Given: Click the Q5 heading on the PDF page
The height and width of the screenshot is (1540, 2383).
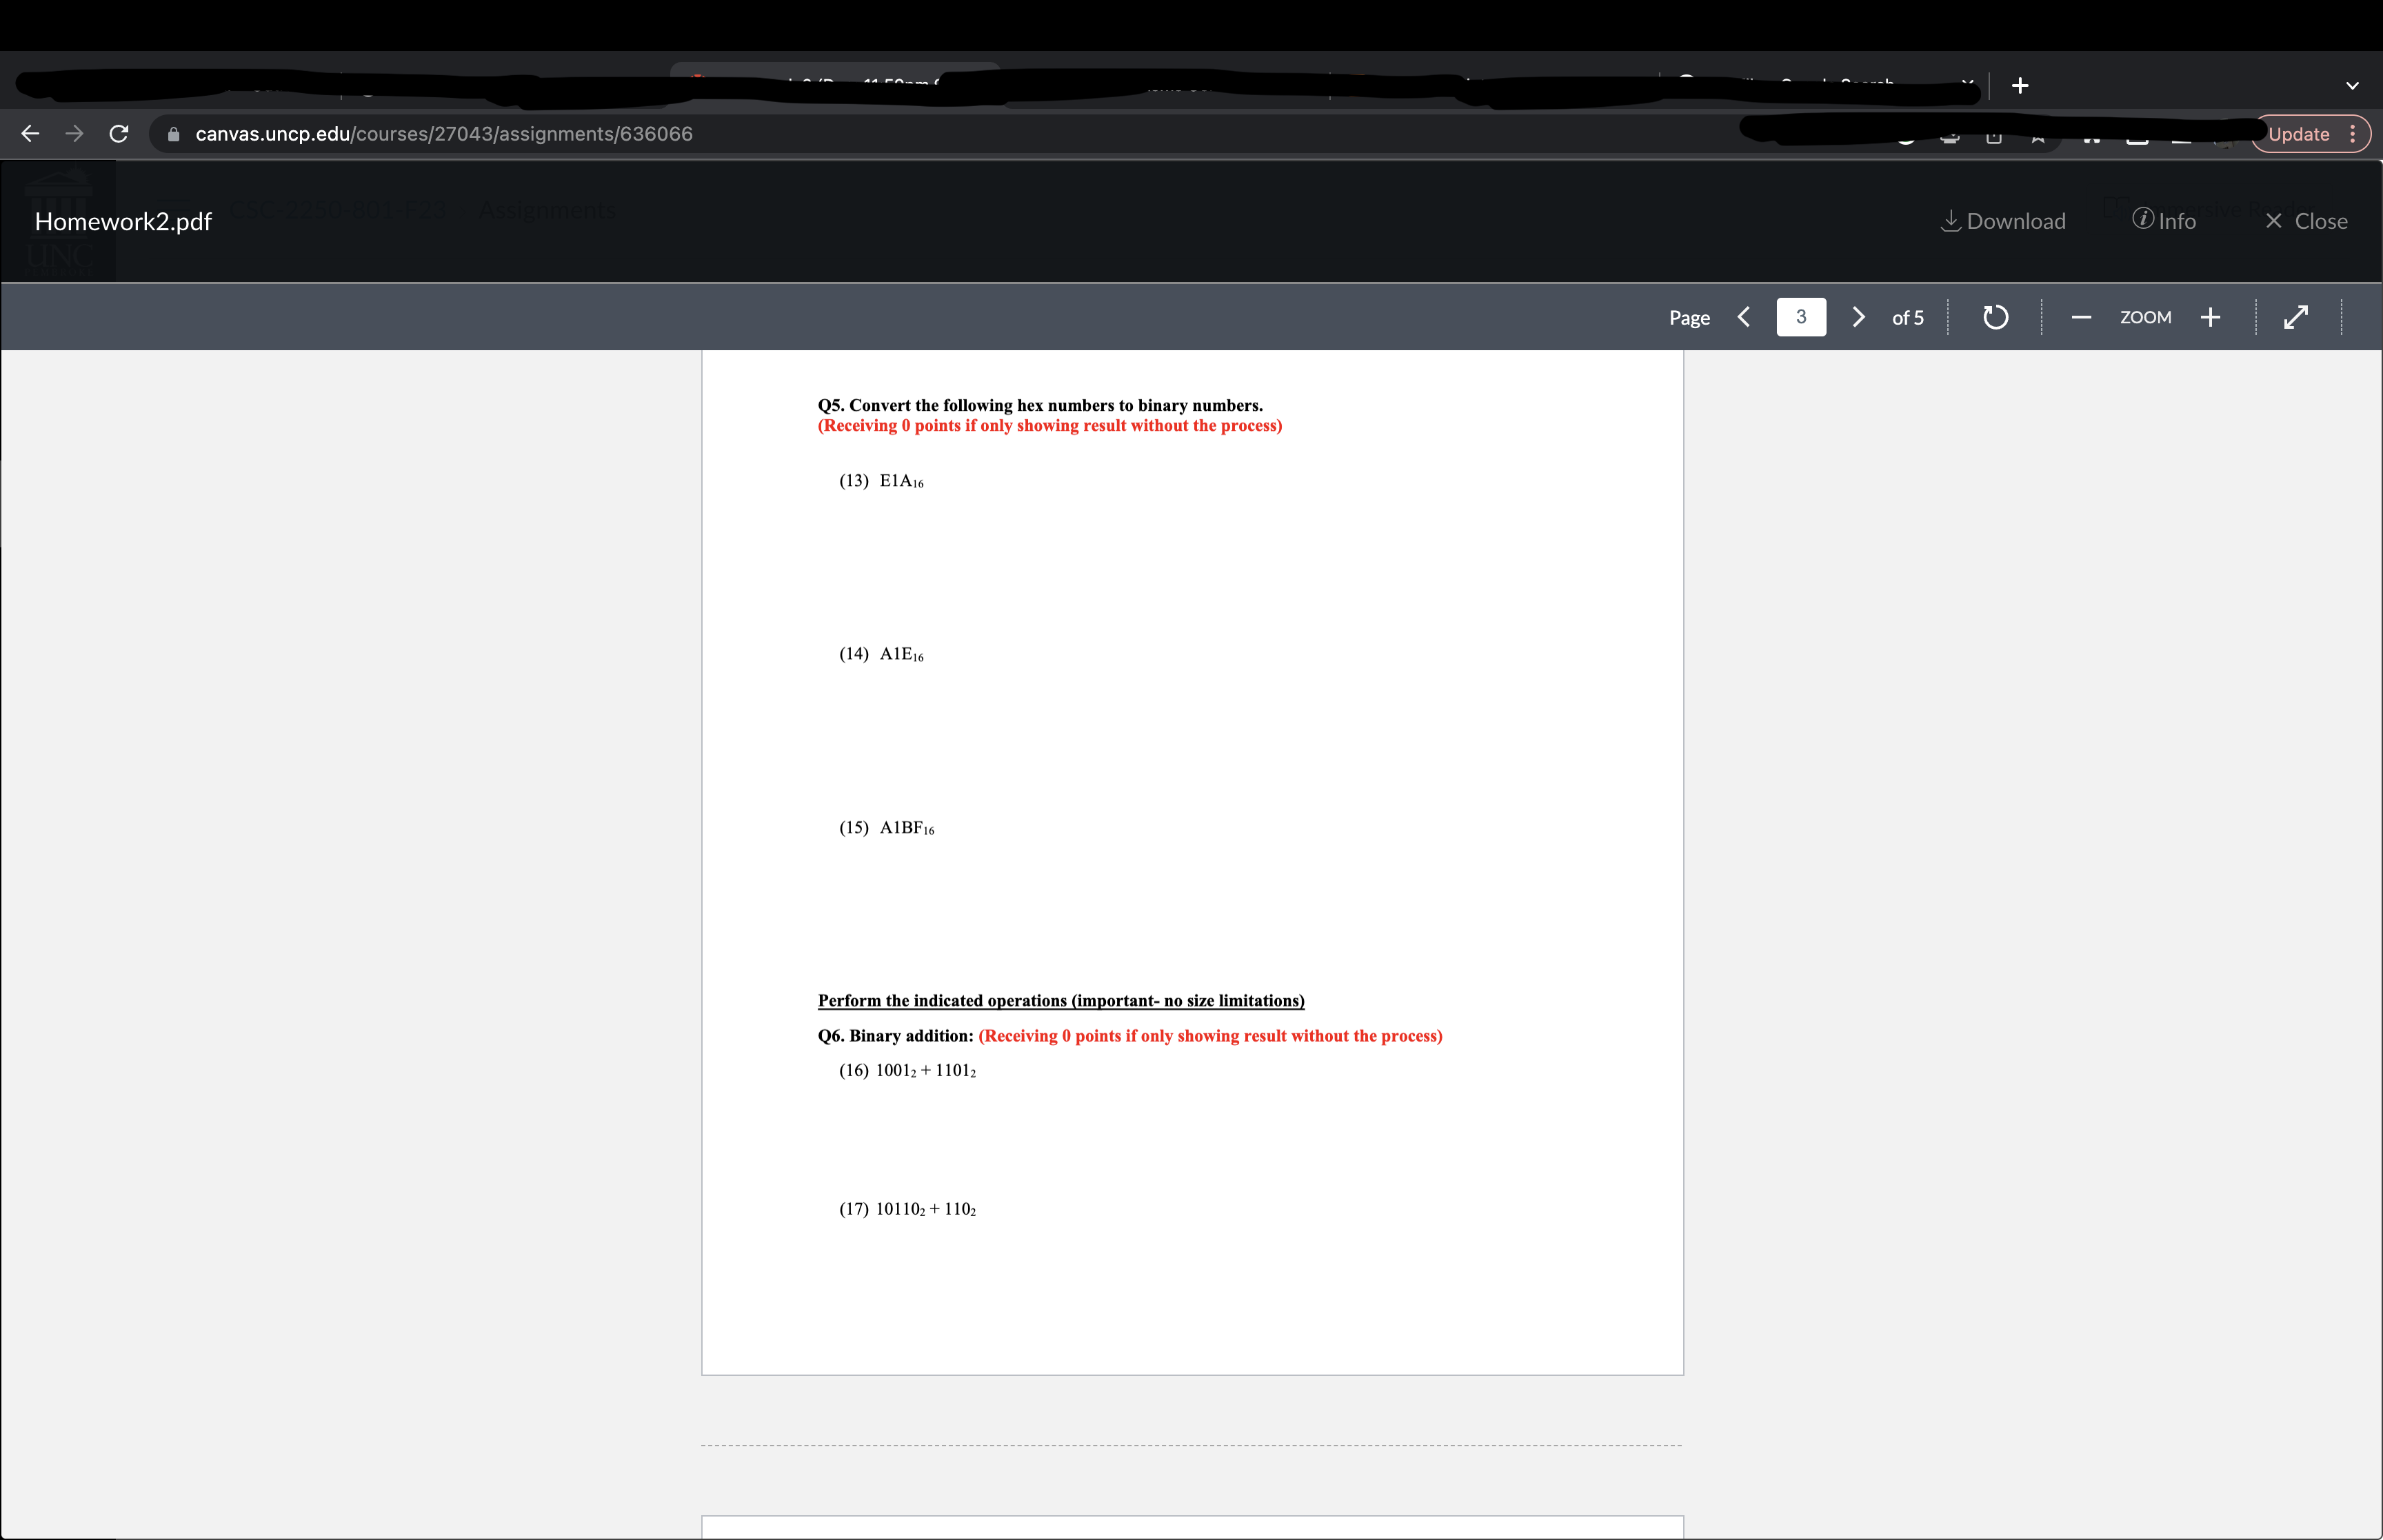Looking at the screenshot, I should click(1040, 405).
